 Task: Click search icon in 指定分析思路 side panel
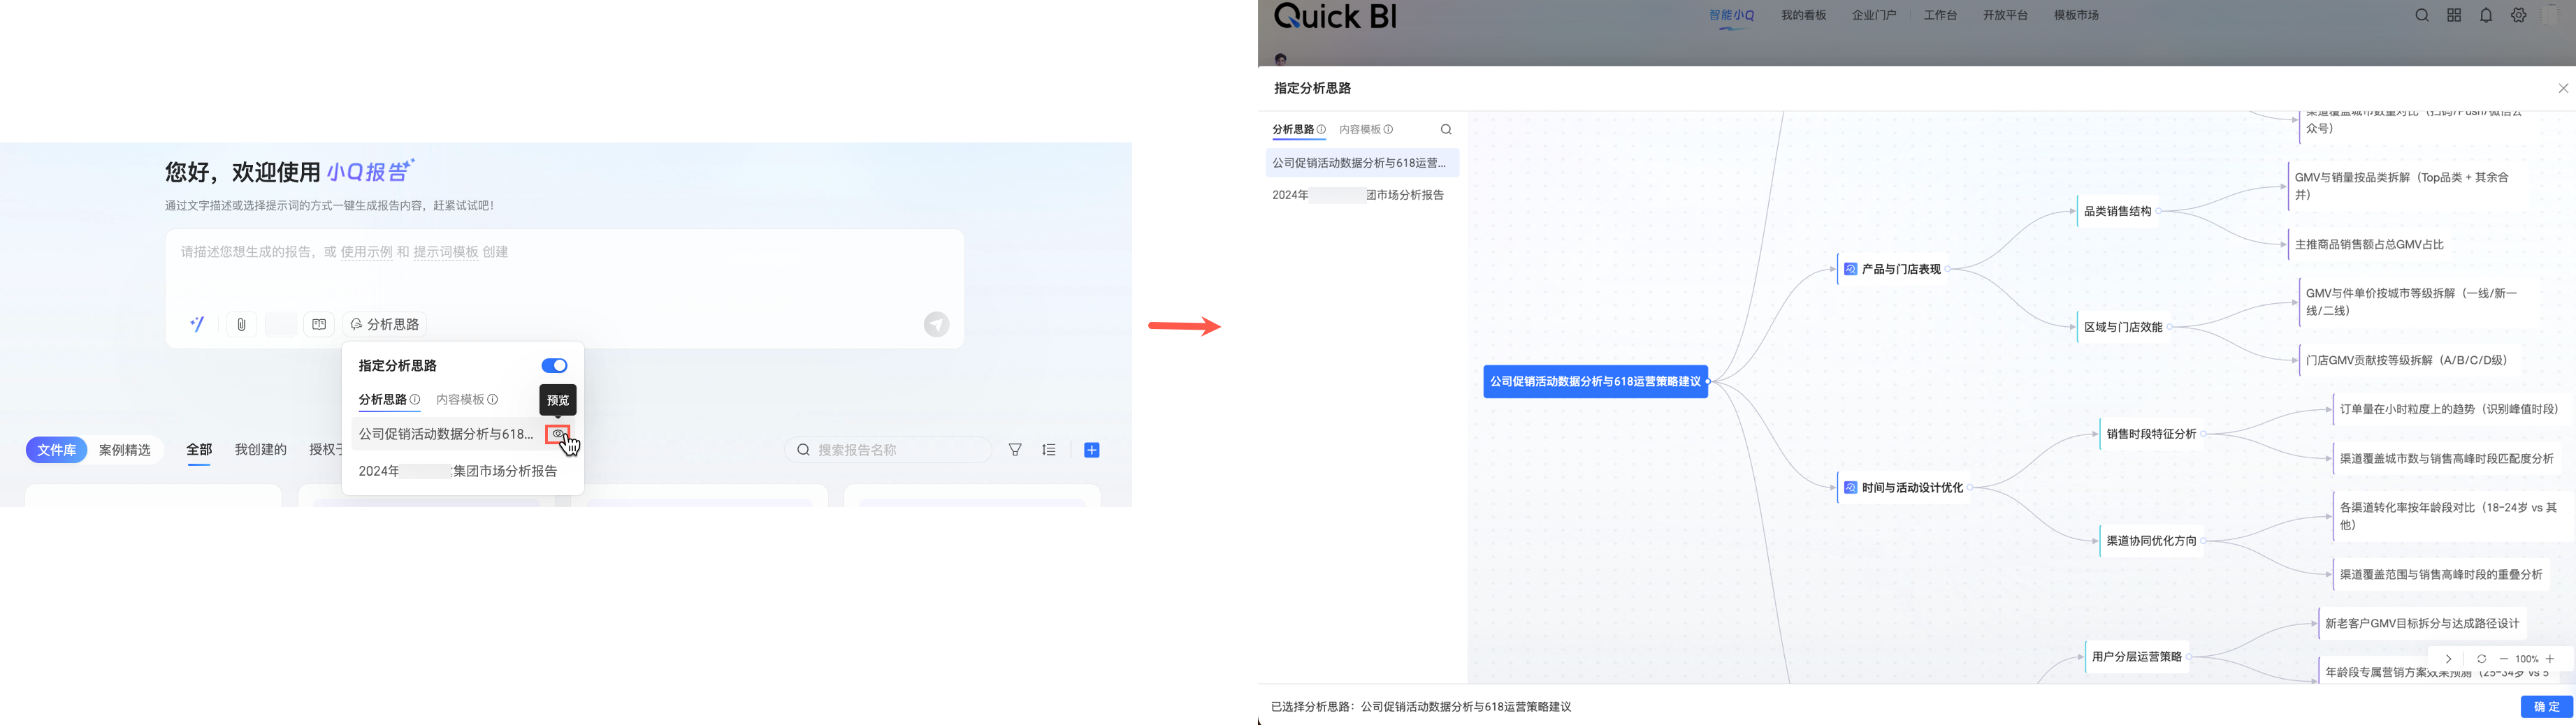[x=1446, y=129]
